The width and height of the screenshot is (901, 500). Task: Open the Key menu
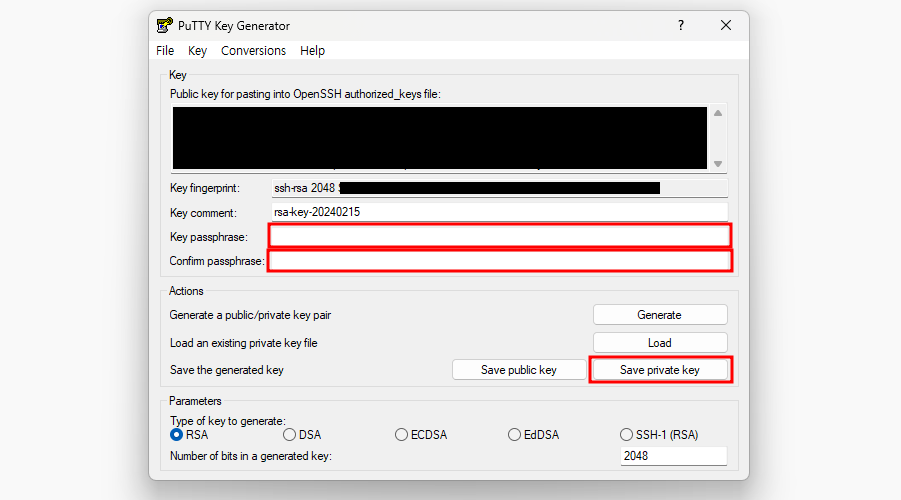point(197,51)
